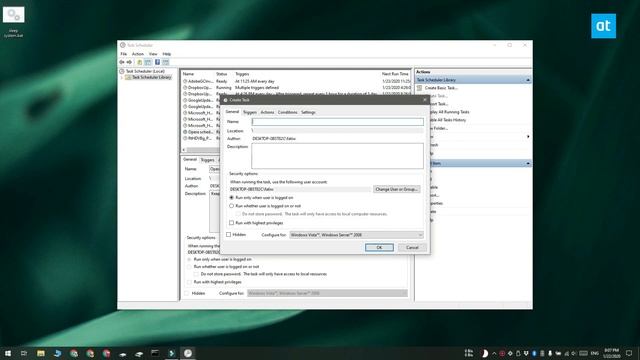
Task: Click the Task Scheduler Library folder icon
Action: coord(128,77)
